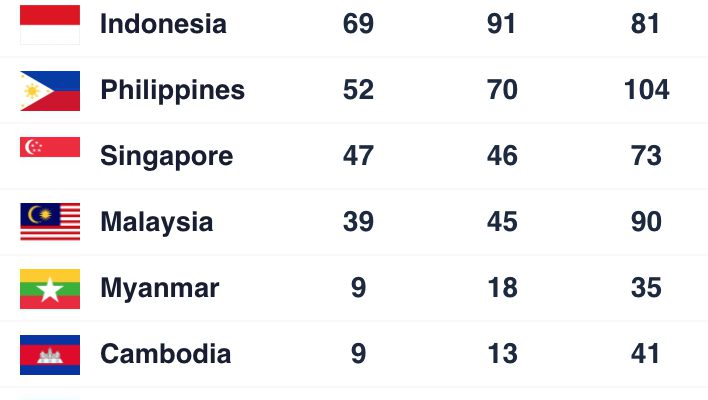Click the Indonesia flag icon
This screenshot has height=400, width=708.
click(x=50, y=25)
